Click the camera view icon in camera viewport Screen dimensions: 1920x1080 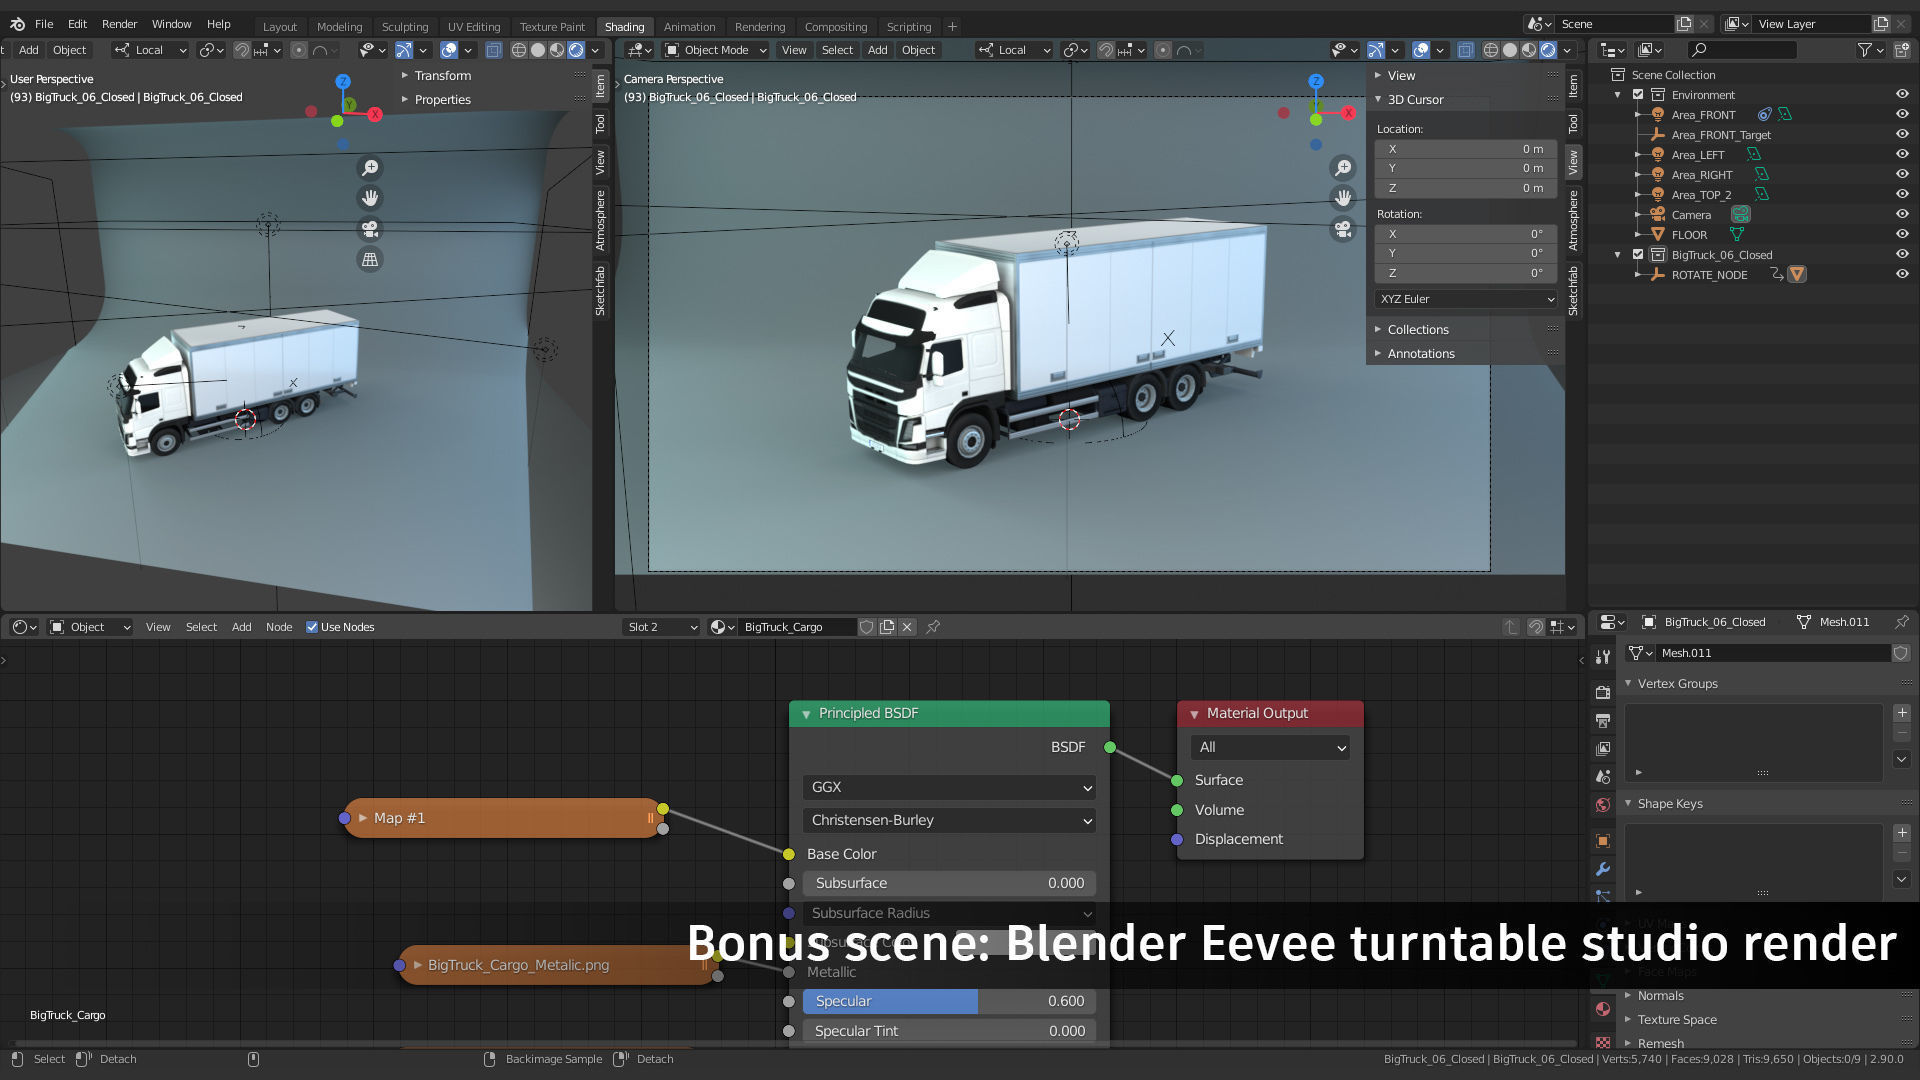[1343, 229]
